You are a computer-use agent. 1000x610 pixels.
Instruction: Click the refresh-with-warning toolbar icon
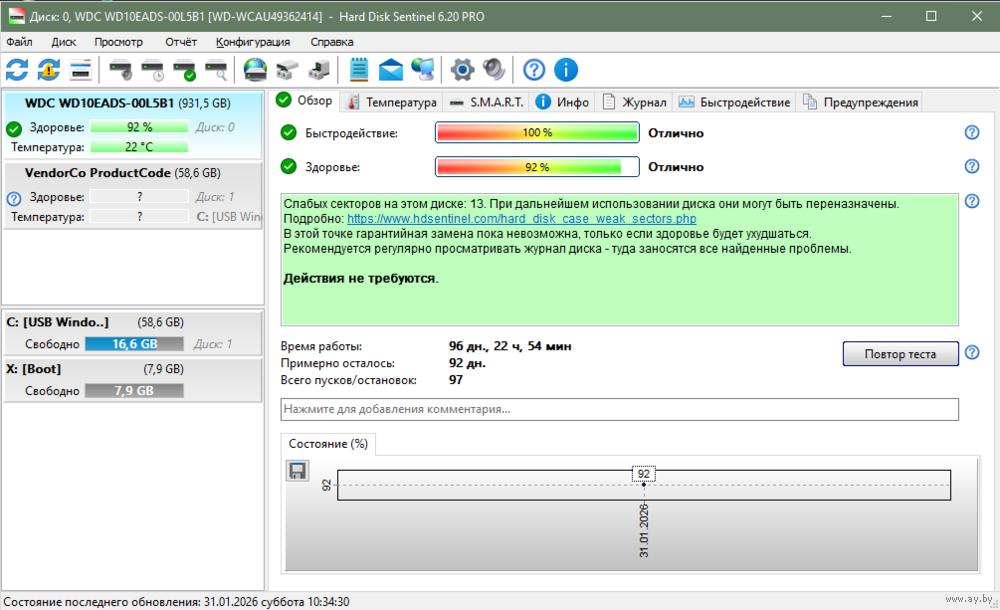point(49,69)
